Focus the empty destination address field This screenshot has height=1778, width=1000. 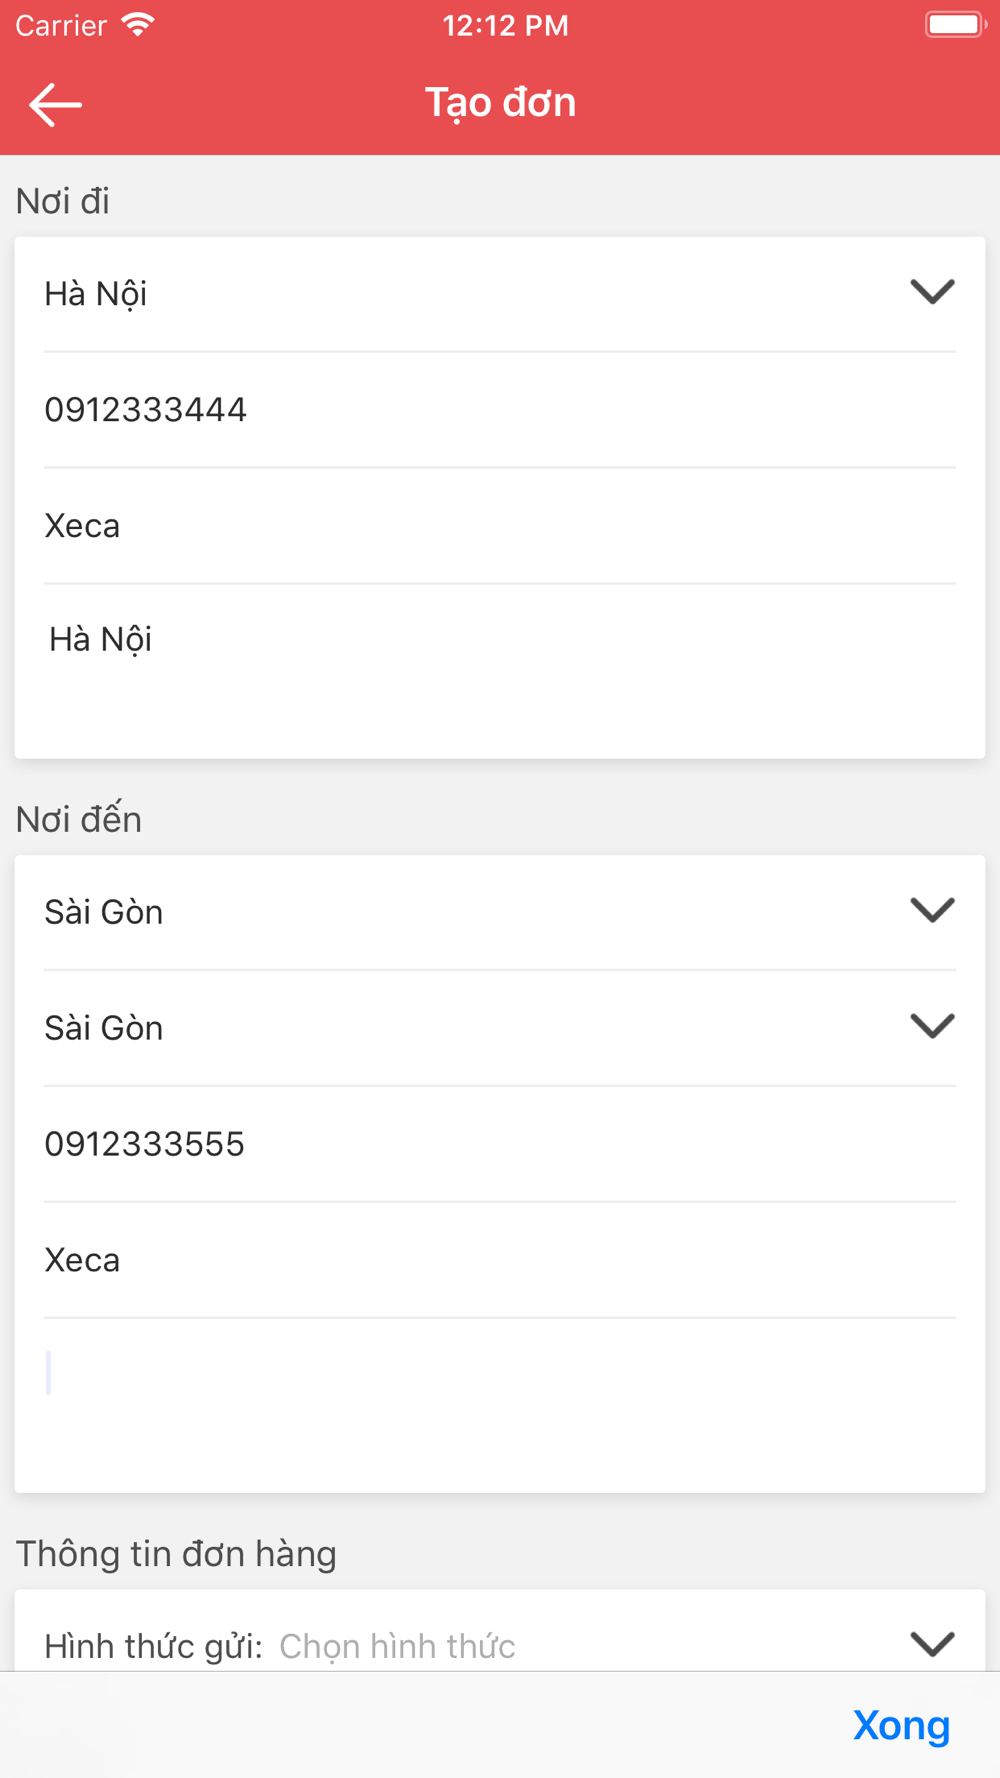500,1405
